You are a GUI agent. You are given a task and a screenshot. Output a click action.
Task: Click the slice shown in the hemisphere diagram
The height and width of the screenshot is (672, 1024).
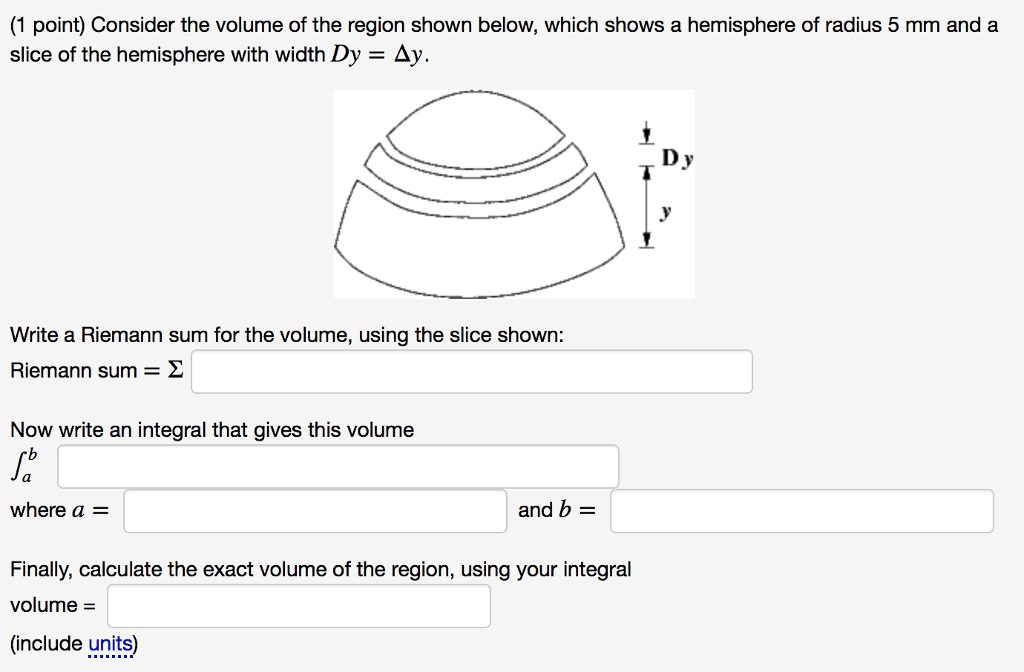pos(480,180)
